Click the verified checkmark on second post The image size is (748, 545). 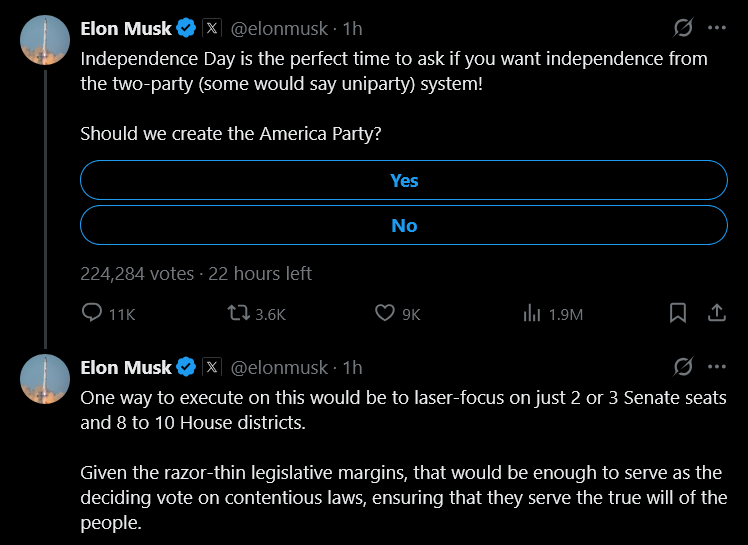click(187, 367)
